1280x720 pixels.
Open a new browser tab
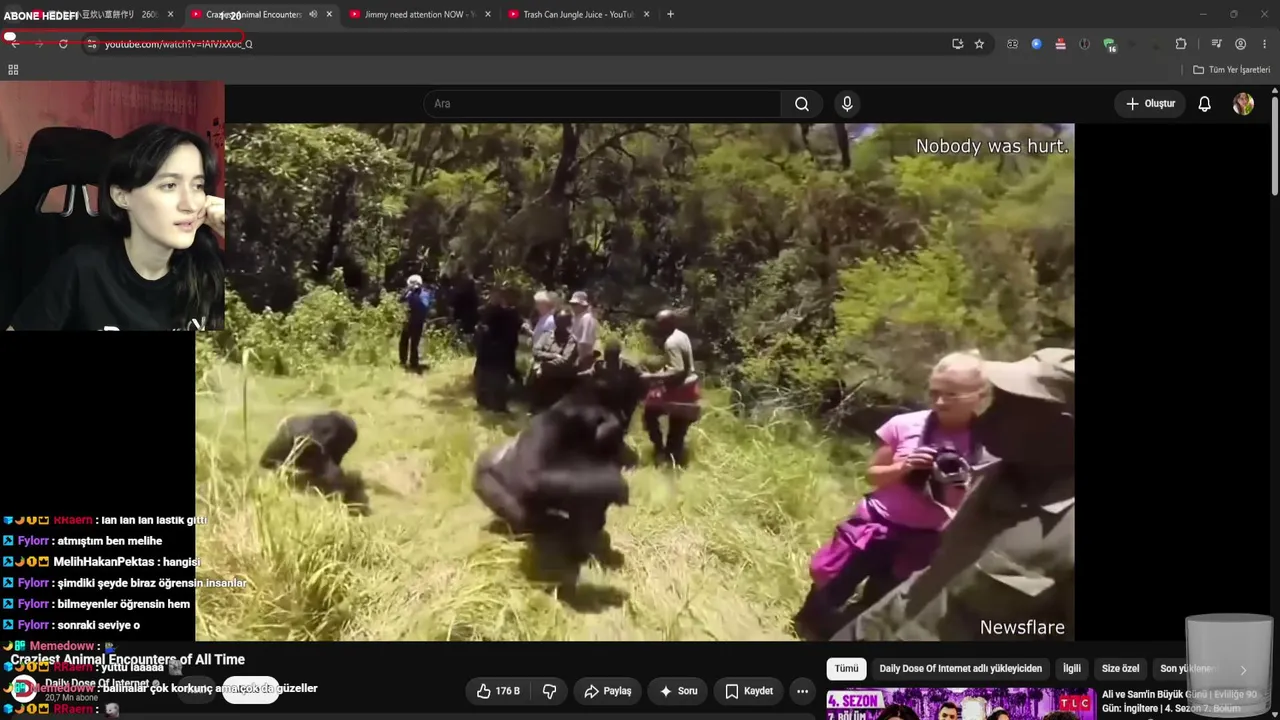pos(670,15)
